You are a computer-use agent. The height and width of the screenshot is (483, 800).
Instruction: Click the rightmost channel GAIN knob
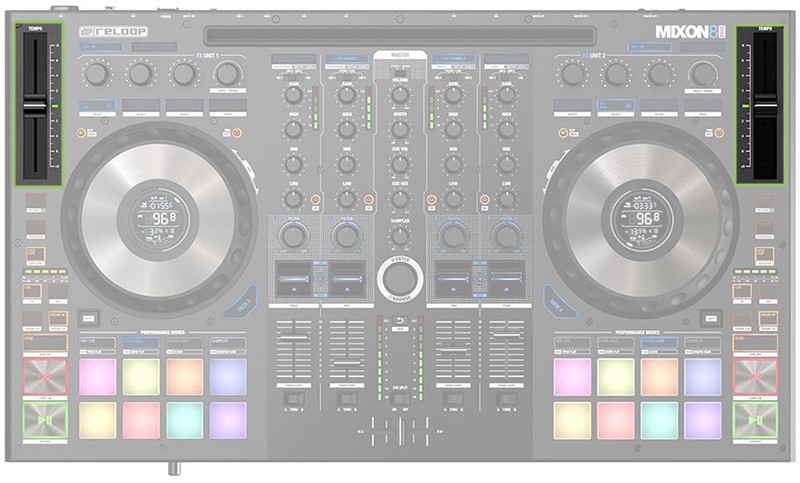(x=507, y=95)
